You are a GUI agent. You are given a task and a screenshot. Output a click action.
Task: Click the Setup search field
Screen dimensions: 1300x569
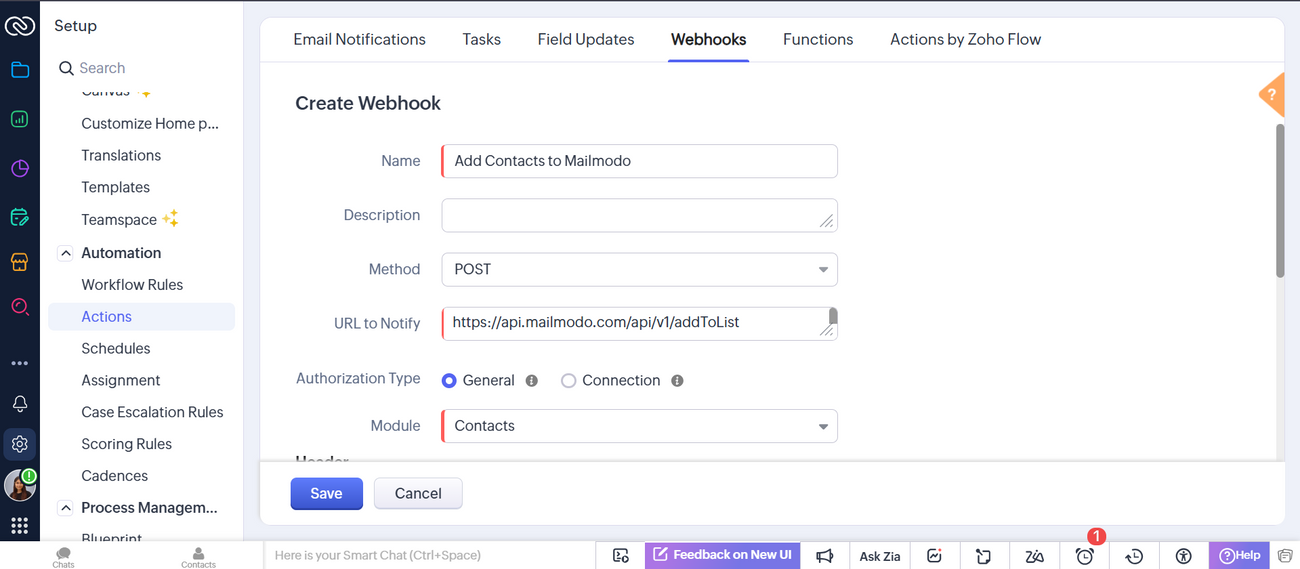tap(140, 68)
